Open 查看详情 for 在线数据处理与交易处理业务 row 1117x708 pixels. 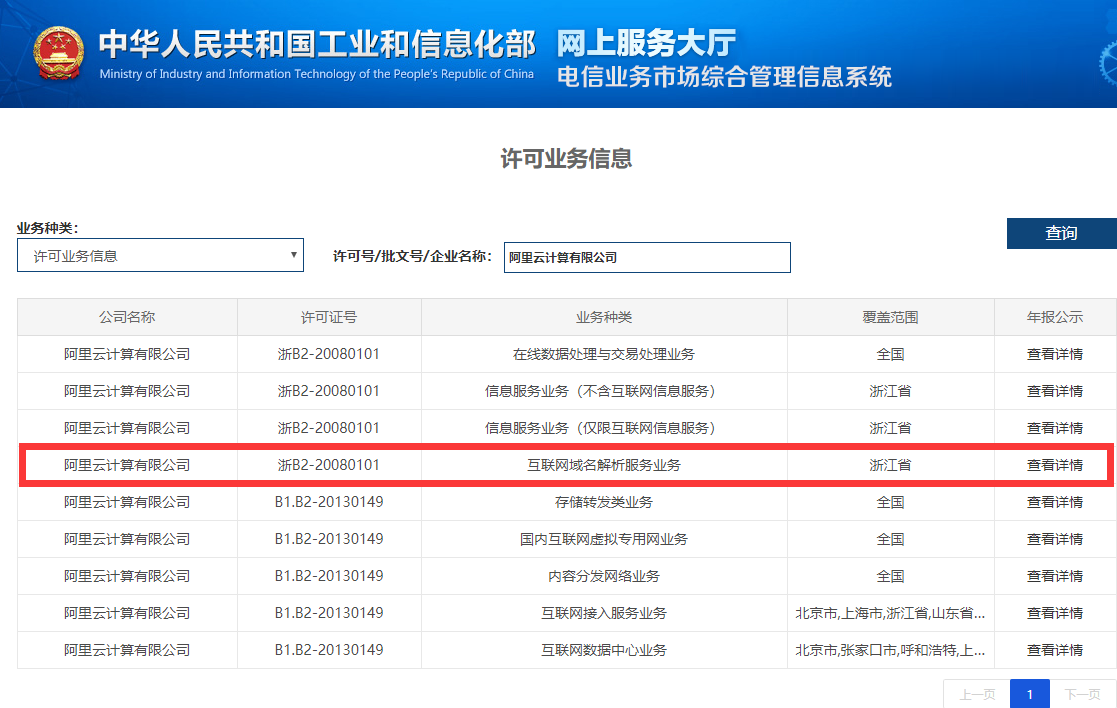pos(1054,354)
